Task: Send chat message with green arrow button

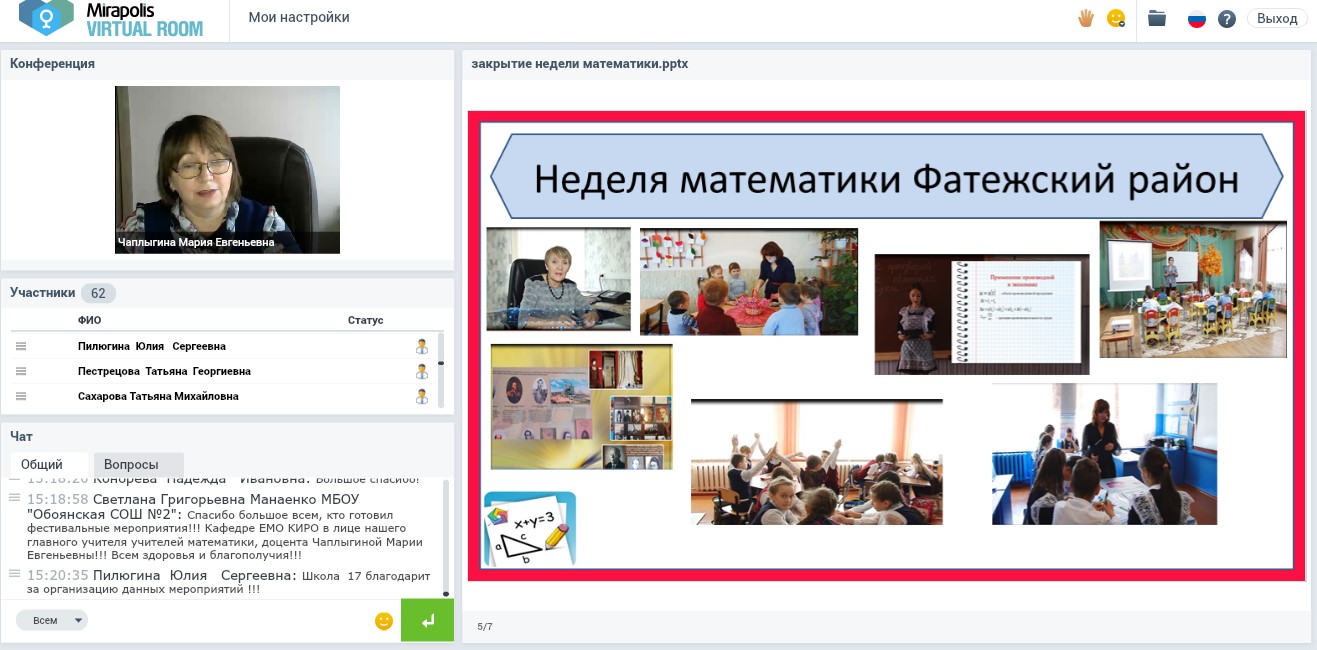Action: pos(427,621)
